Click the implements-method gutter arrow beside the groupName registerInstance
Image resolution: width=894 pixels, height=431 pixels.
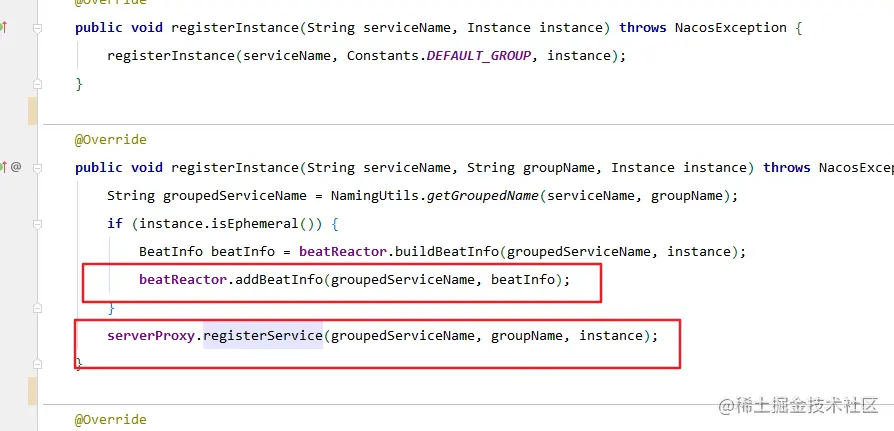[3, 167]
